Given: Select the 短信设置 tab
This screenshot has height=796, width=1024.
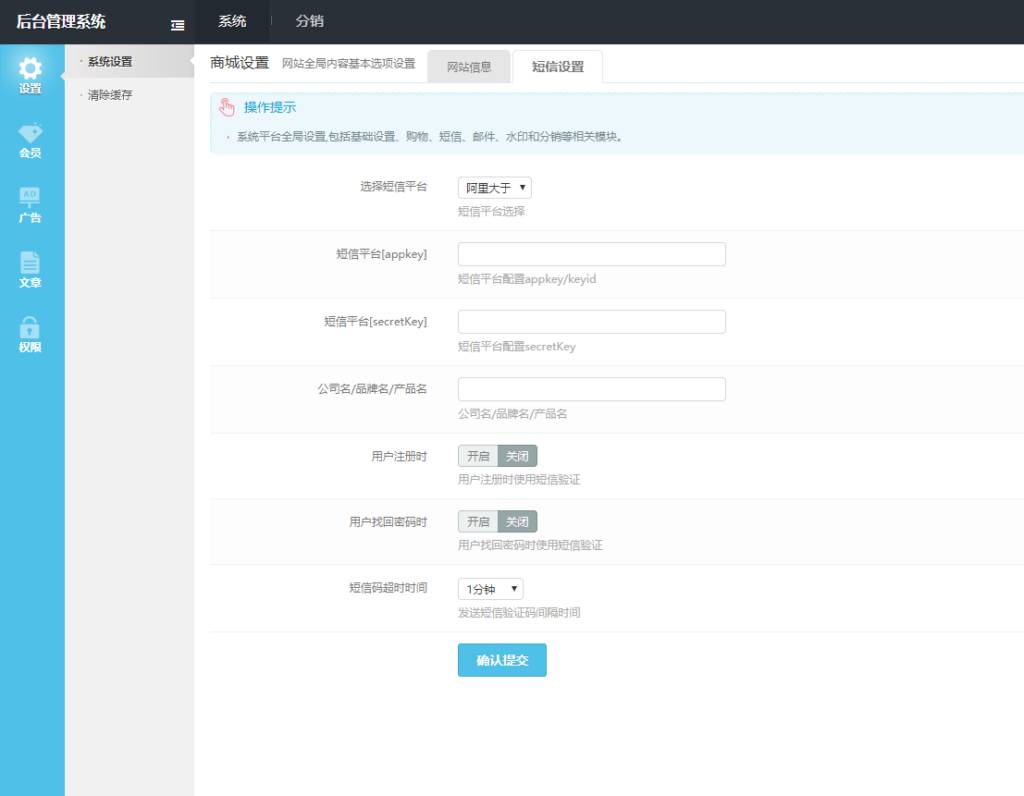Looking at the screenshot, I should pyautogui.click(x=557, y=67).
